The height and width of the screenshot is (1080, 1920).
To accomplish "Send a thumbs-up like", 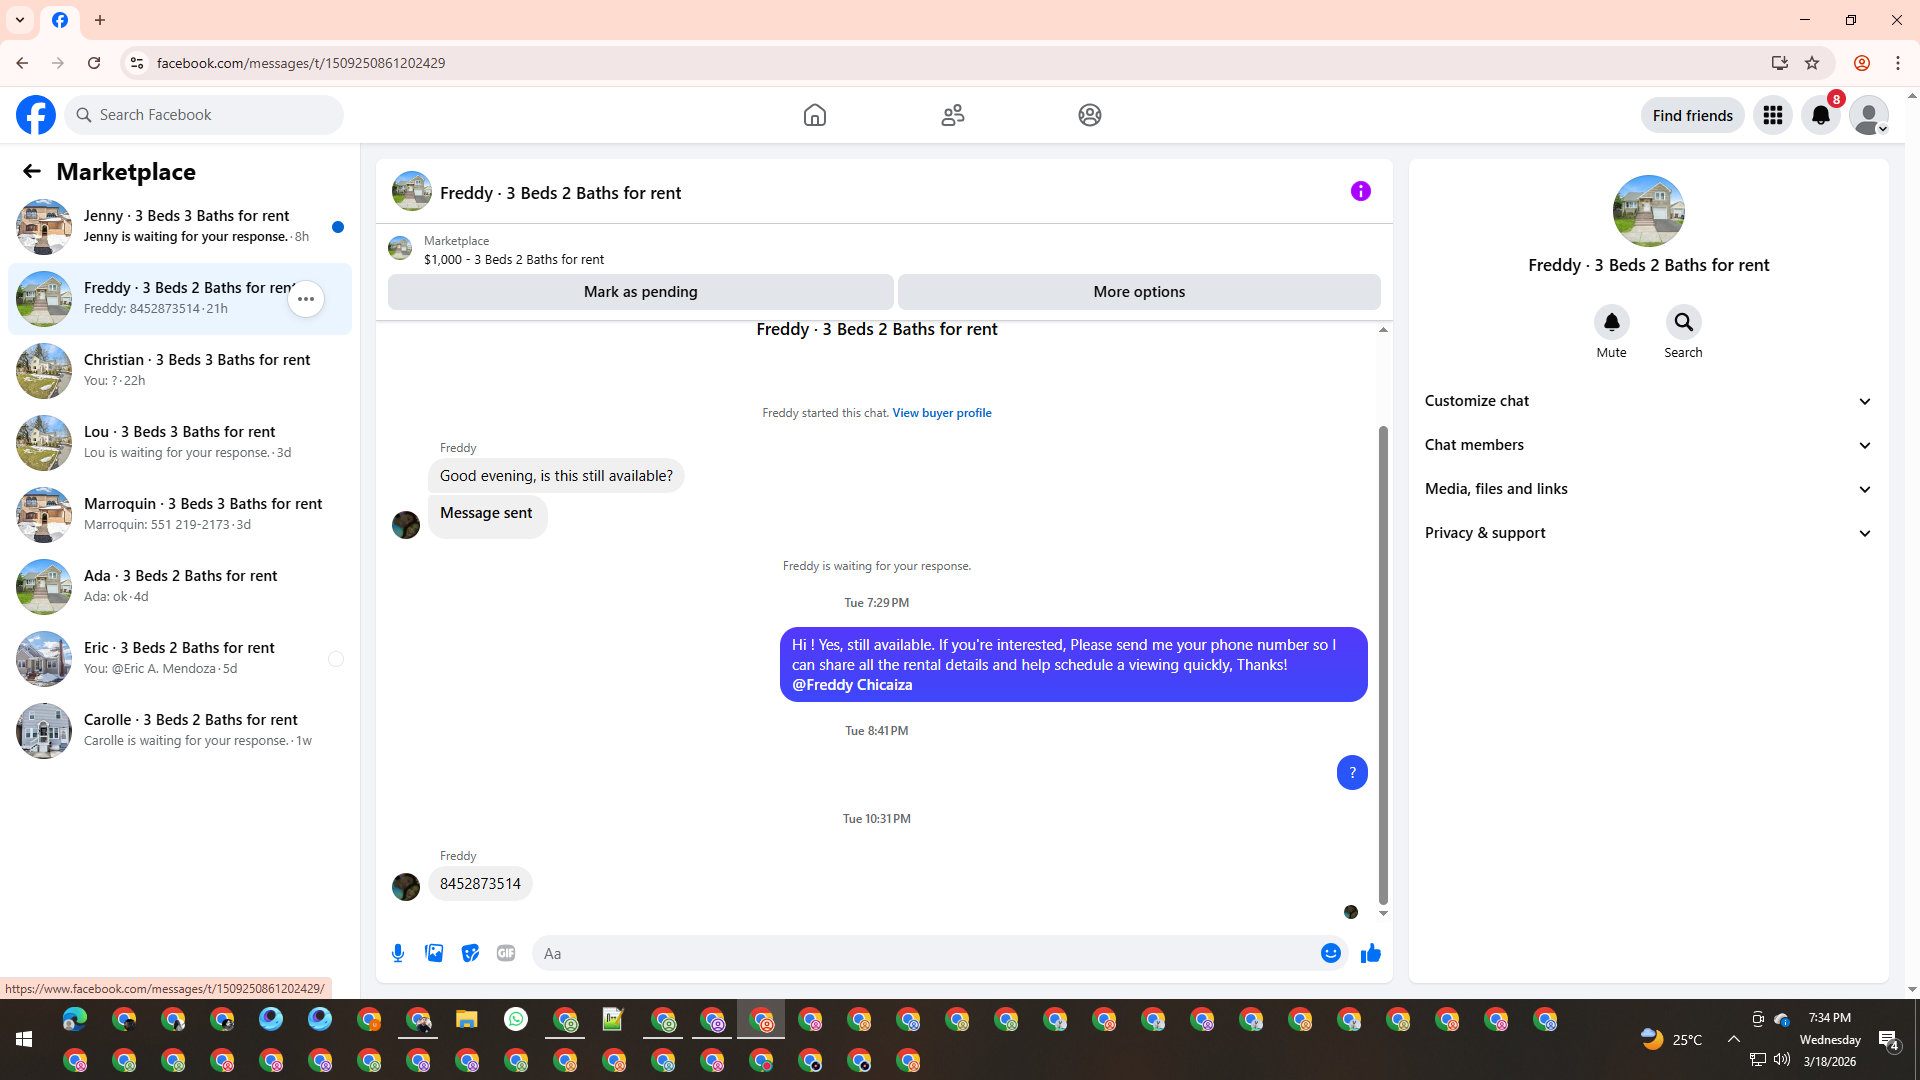I will [1370, 953].
